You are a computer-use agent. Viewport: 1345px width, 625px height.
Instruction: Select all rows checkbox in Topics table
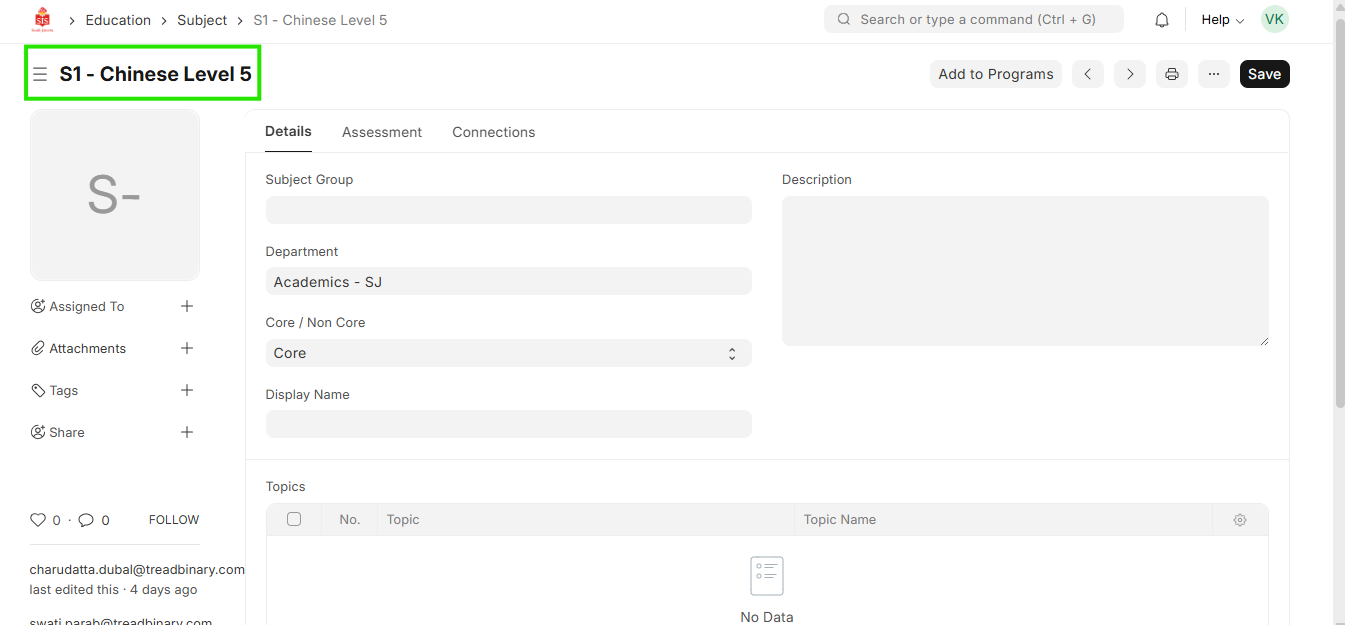click(x=294, y=519)
